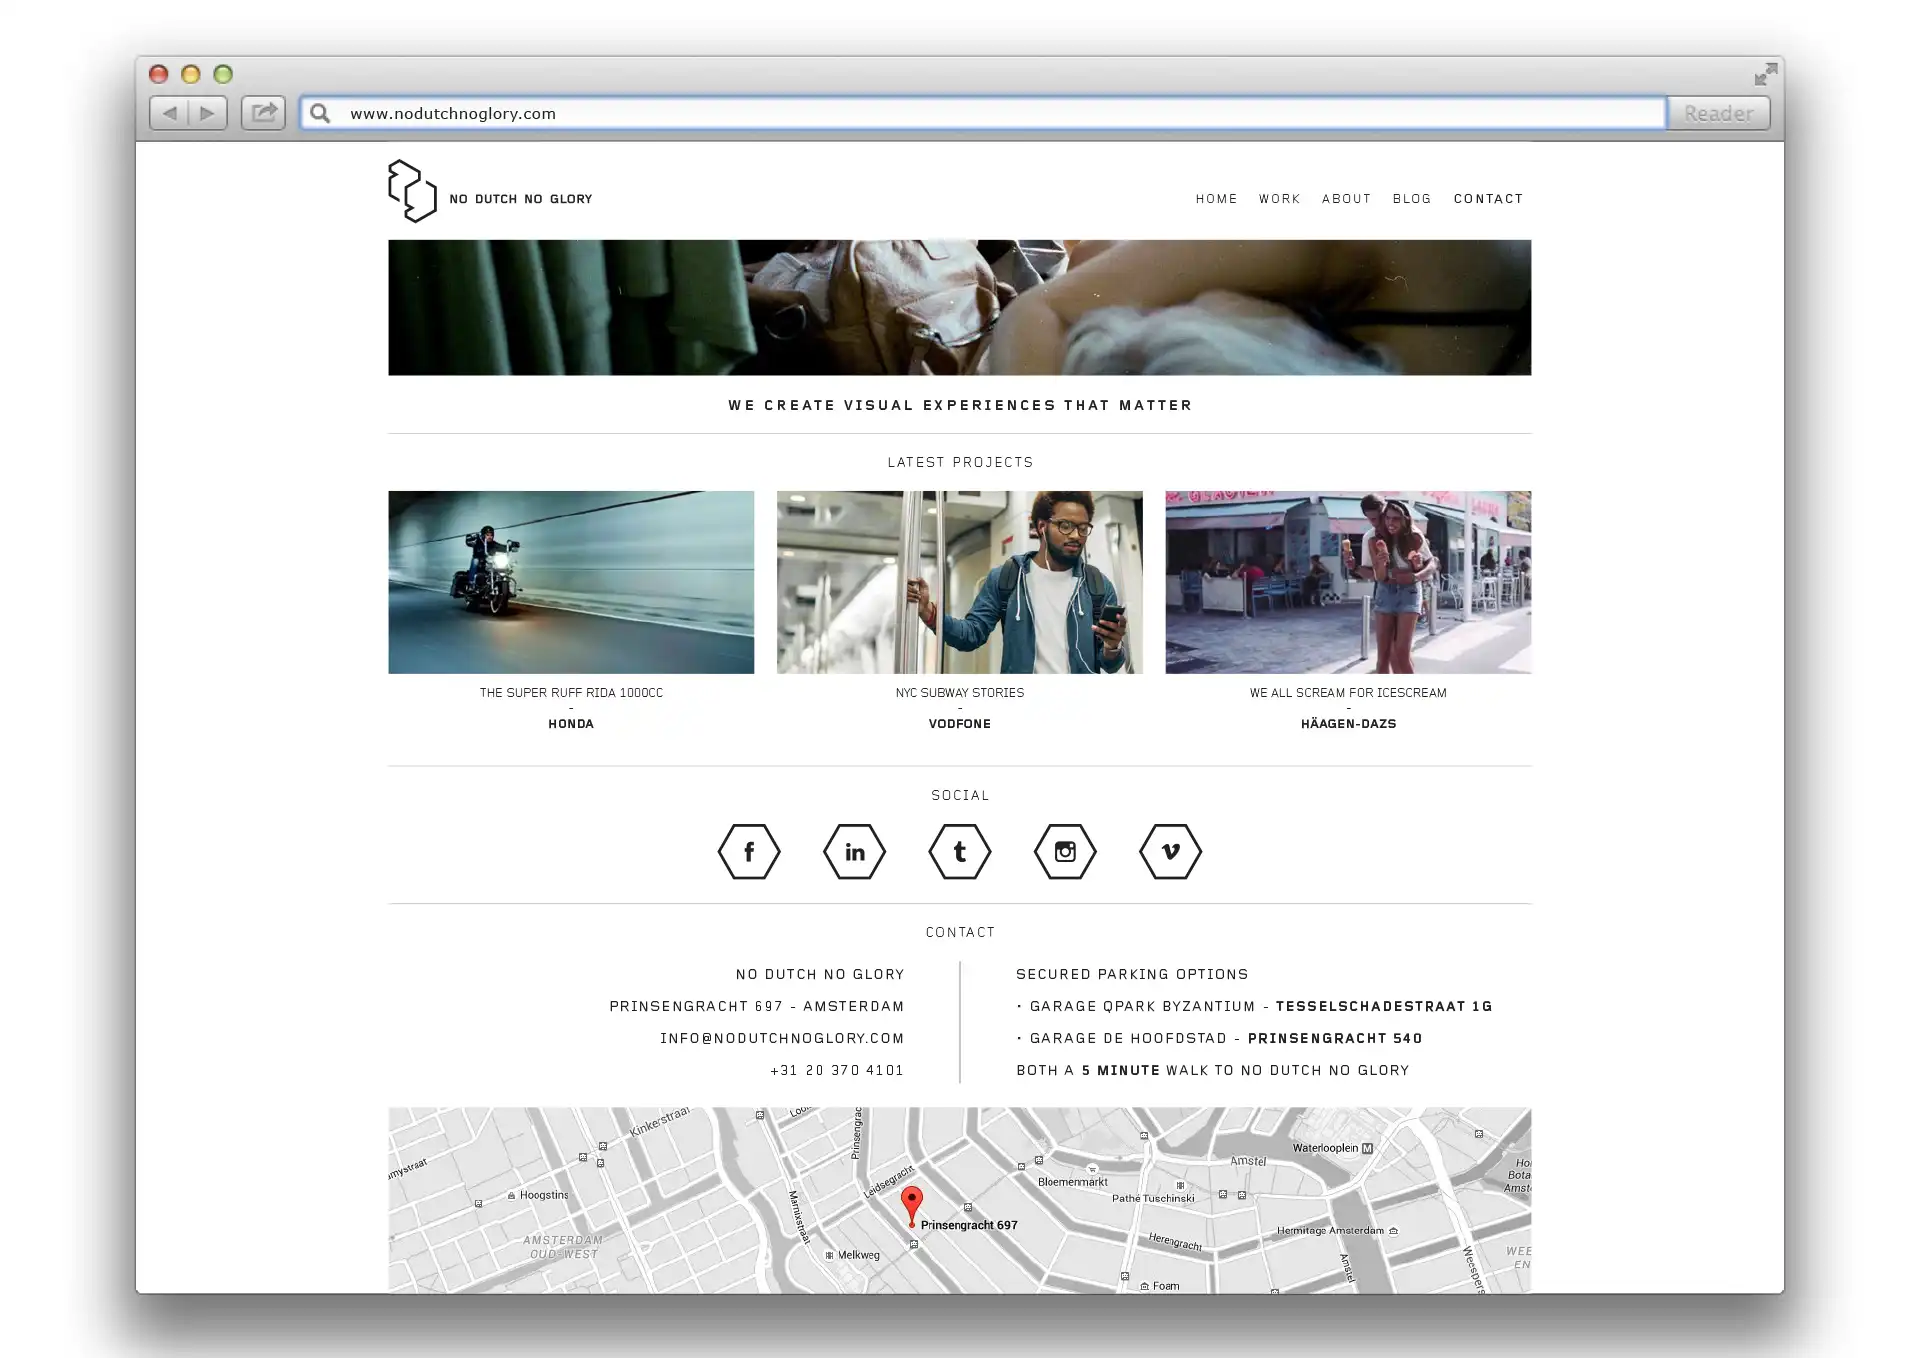Click the browser share button
Image resolution: width=1920 pixels, height=1358 pixels.
263,113
